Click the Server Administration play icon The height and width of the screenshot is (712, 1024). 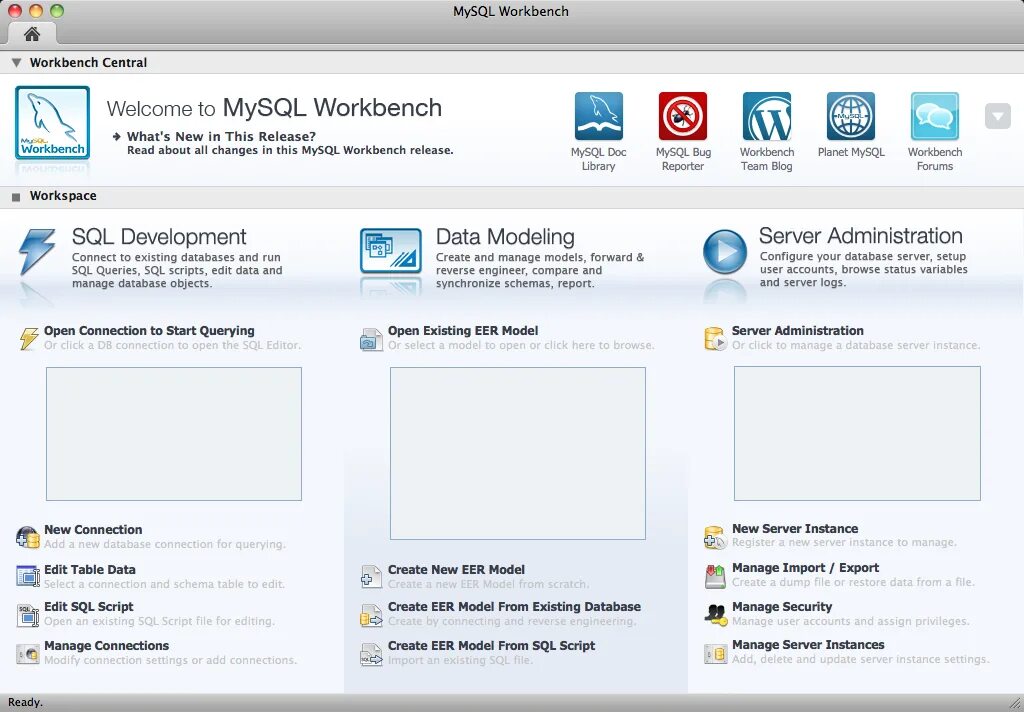[x=725, y=251]
